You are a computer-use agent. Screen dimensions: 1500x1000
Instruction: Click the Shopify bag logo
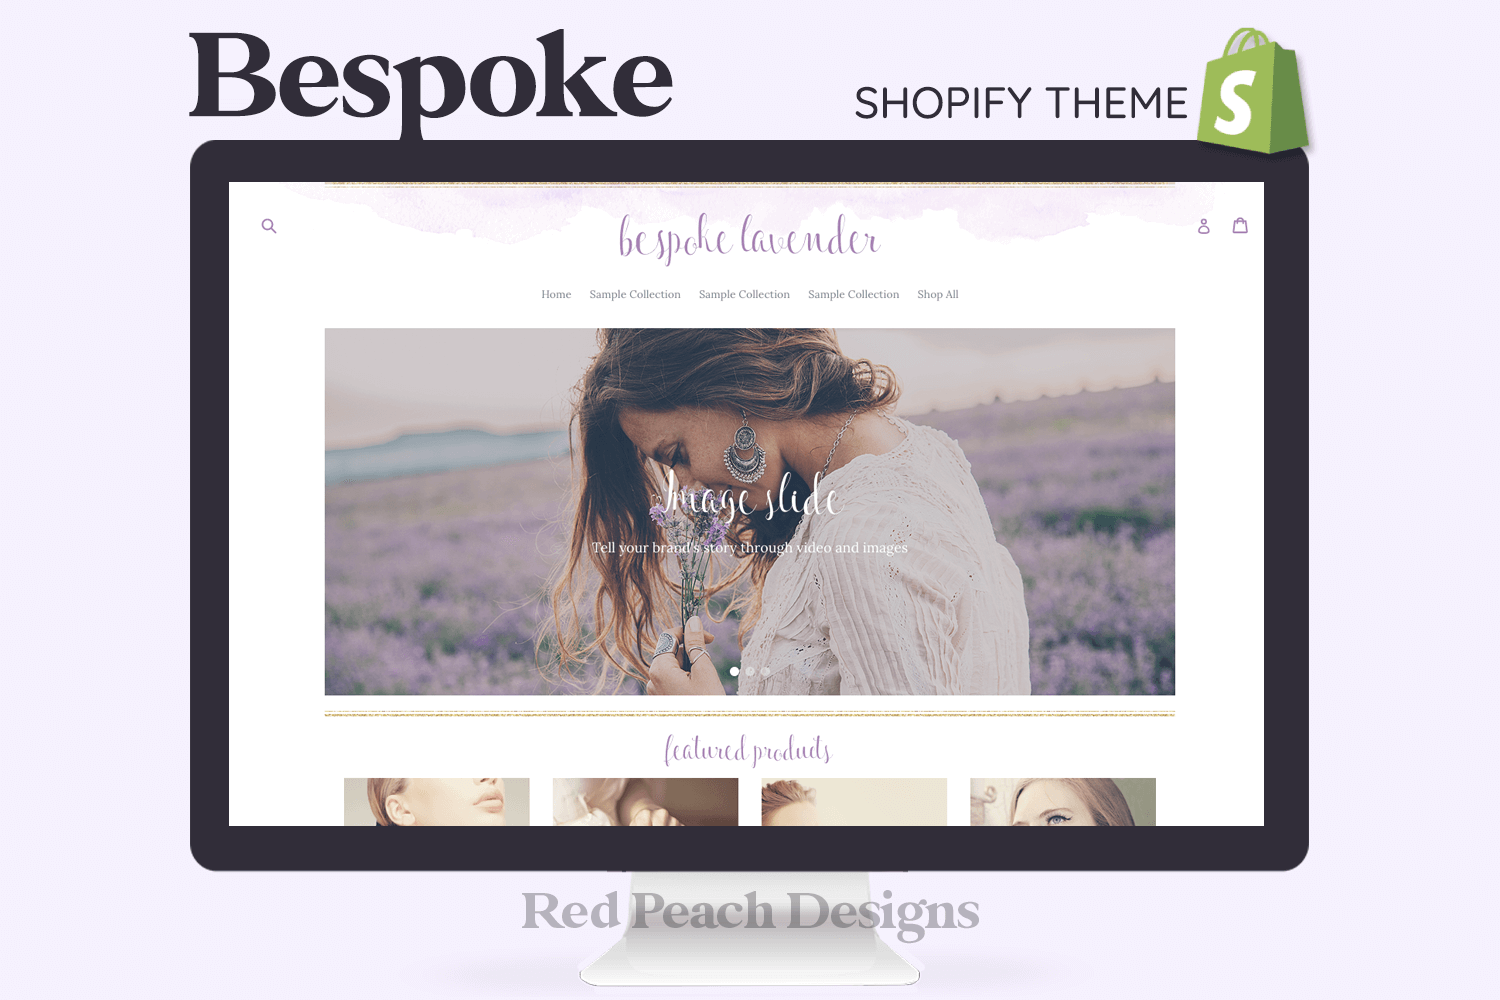[1255, 91]
